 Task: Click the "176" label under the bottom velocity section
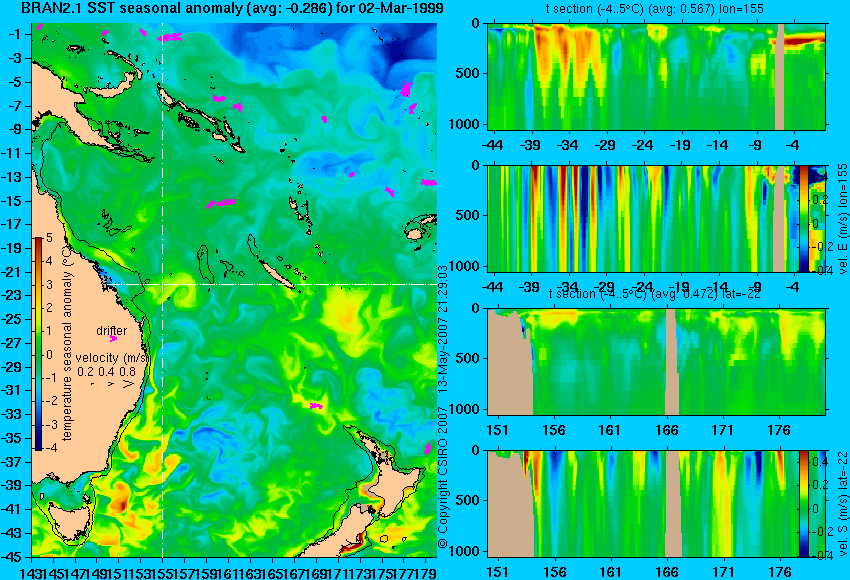click(x=780, y=572)
